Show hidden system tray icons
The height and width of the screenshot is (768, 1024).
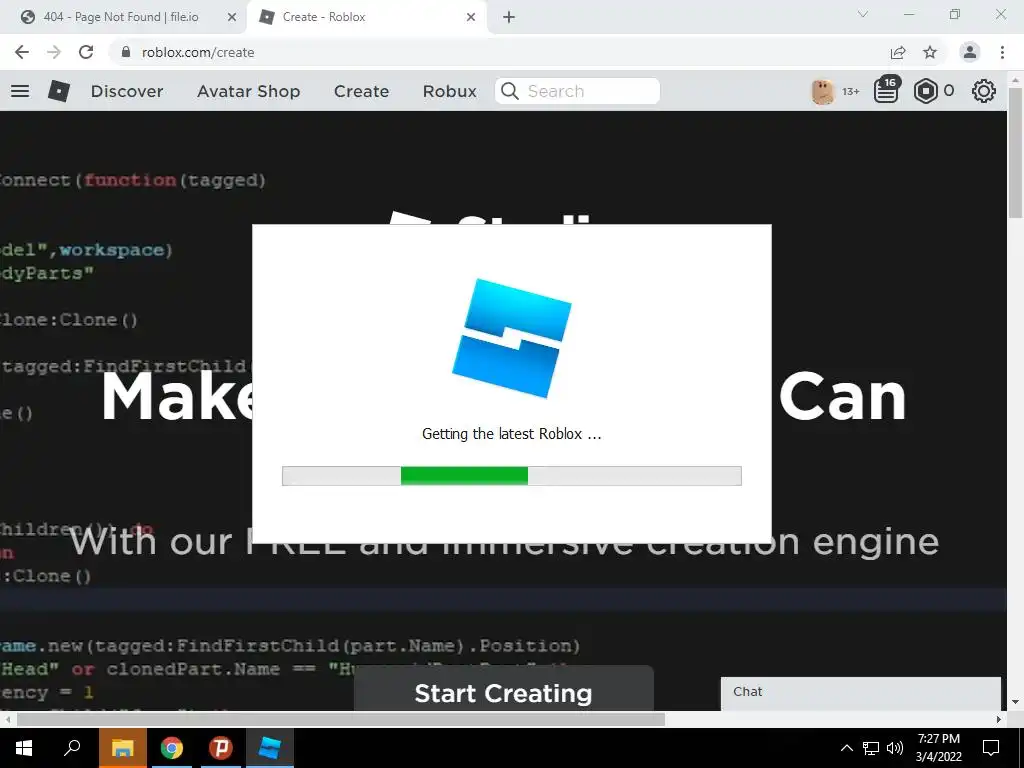pyautogui.click(x=846, y=748)
